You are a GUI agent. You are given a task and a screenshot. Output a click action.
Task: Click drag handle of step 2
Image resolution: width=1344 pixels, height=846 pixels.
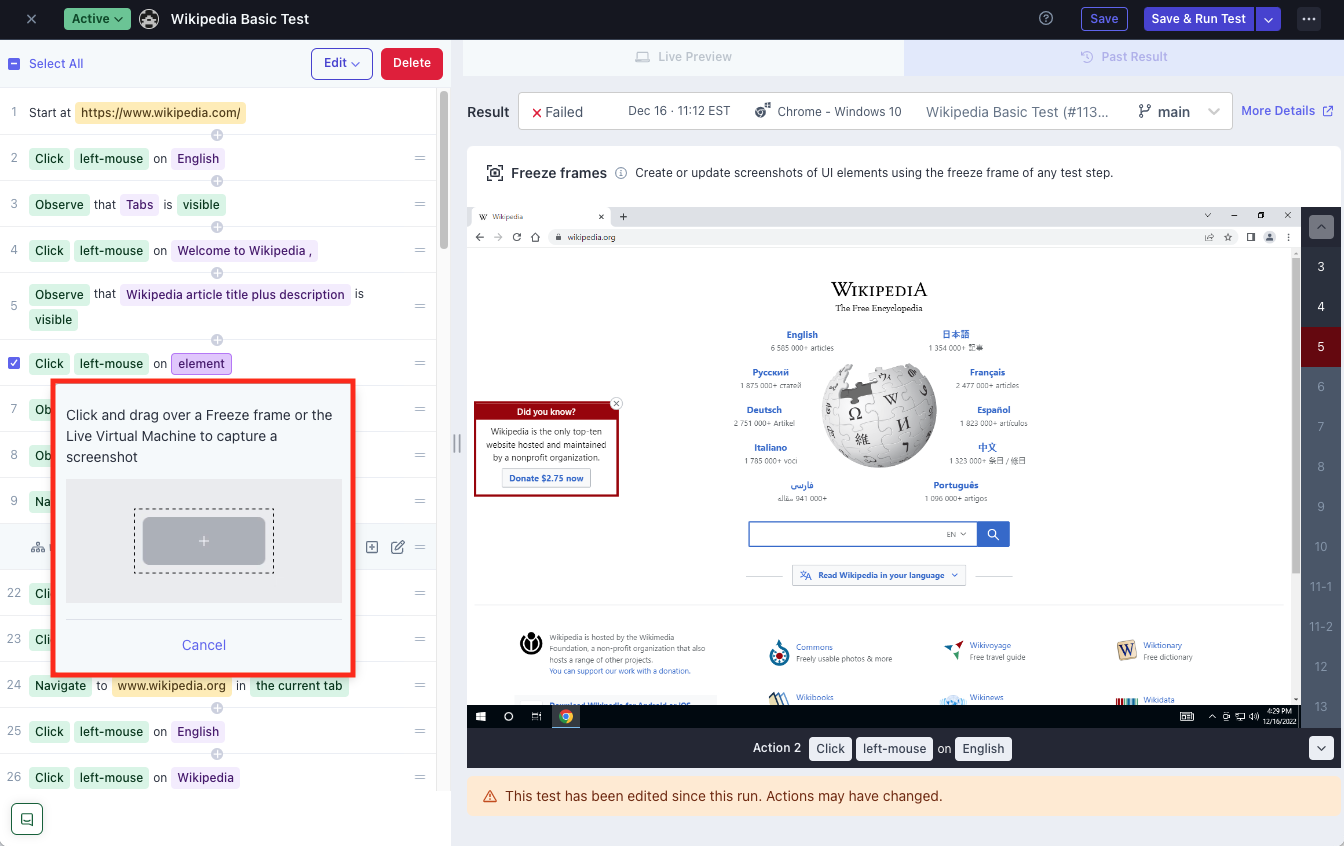click(x=420, y=158)
